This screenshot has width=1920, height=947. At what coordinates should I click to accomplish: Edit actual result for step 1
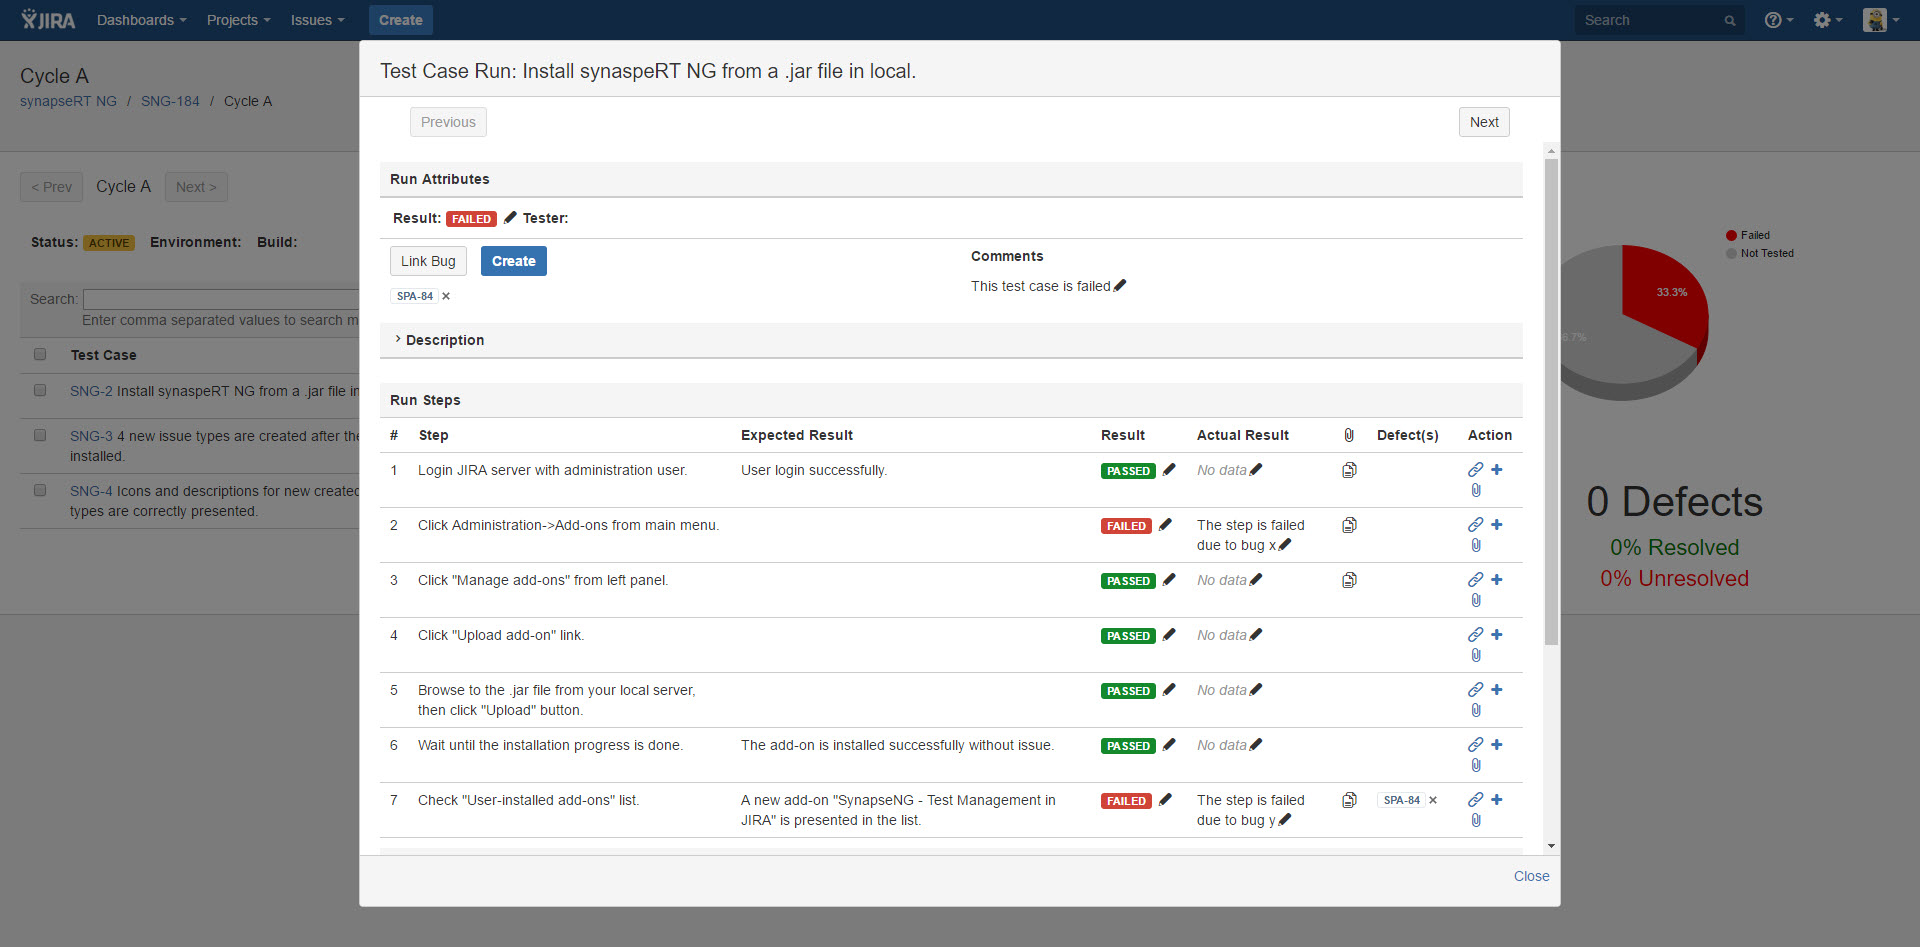[1256, 469]
